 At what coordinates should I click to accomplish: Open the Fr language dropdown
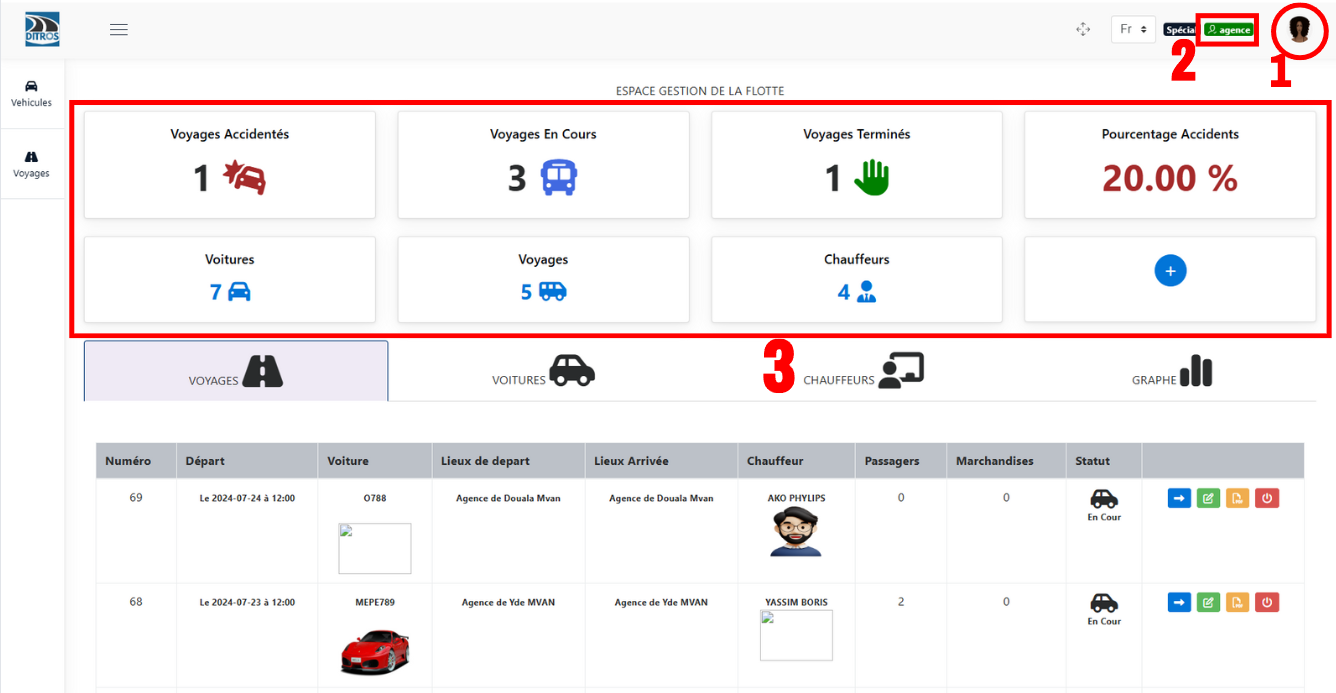click(1133, 30)
